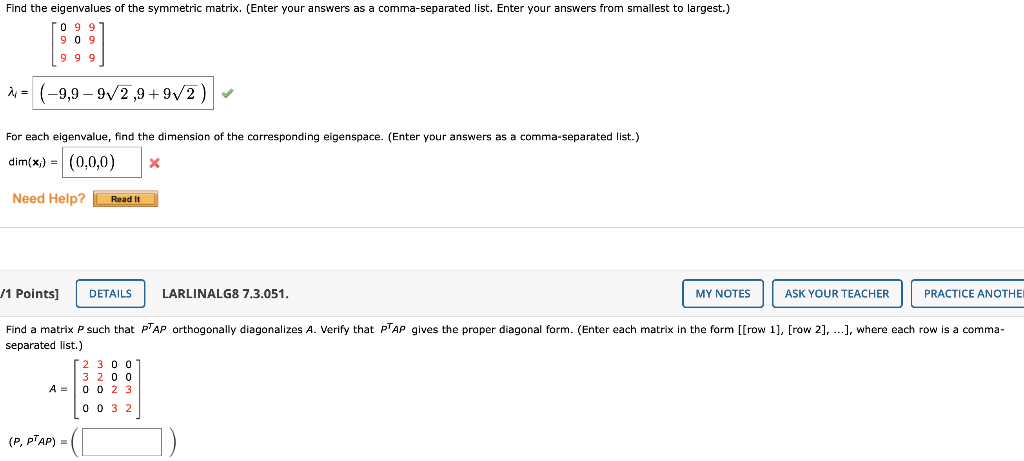Click the 'For each eigenvalue' instruction text
The width and height of the screenshot is (1024, 461).
[x=323, y=136]
